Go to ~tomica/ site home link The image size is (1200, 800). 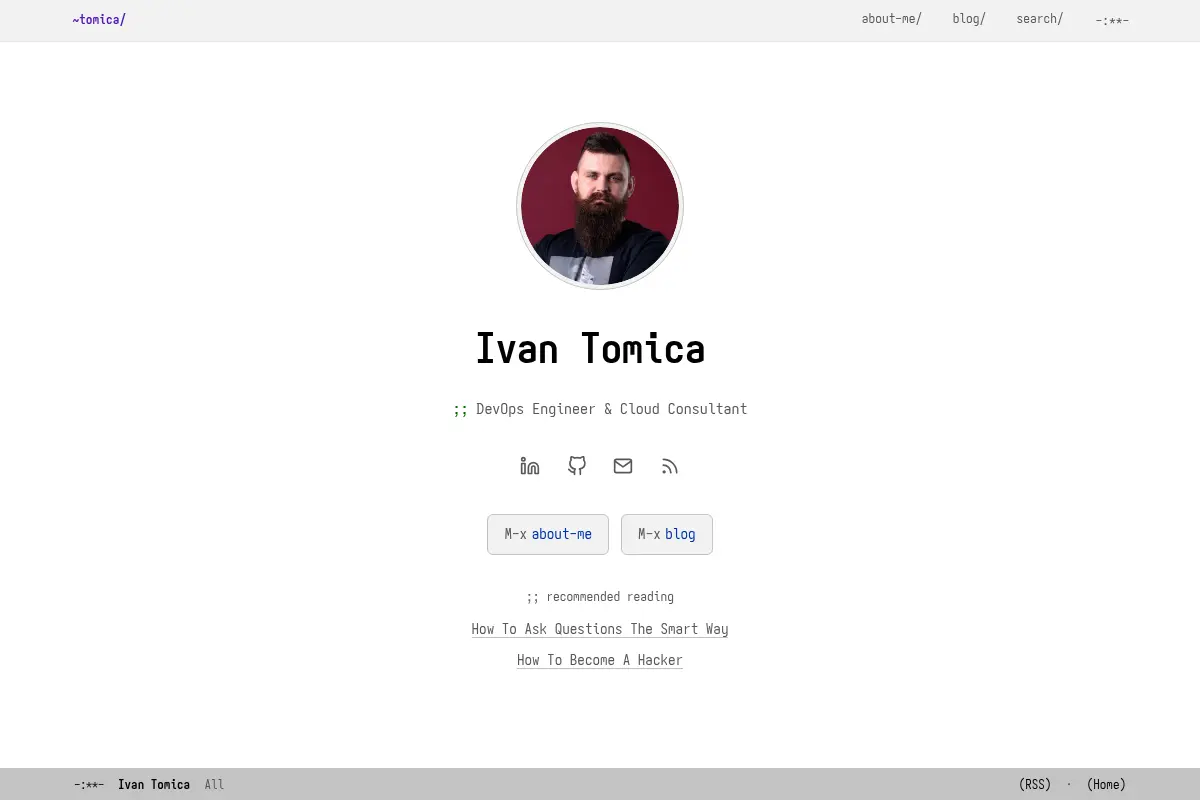click(99, 19)
